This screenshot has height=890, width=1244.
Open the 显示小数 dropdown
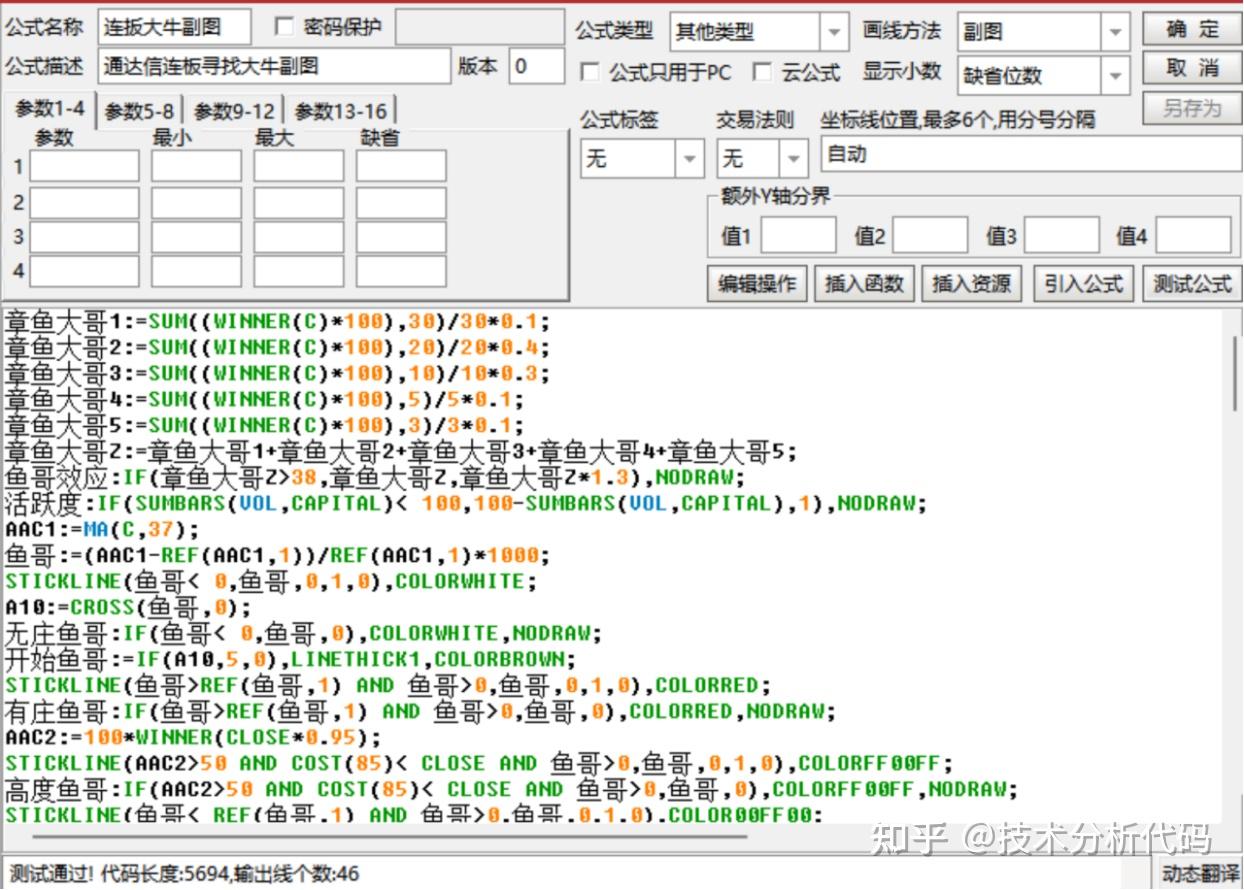coord(1116,75)
